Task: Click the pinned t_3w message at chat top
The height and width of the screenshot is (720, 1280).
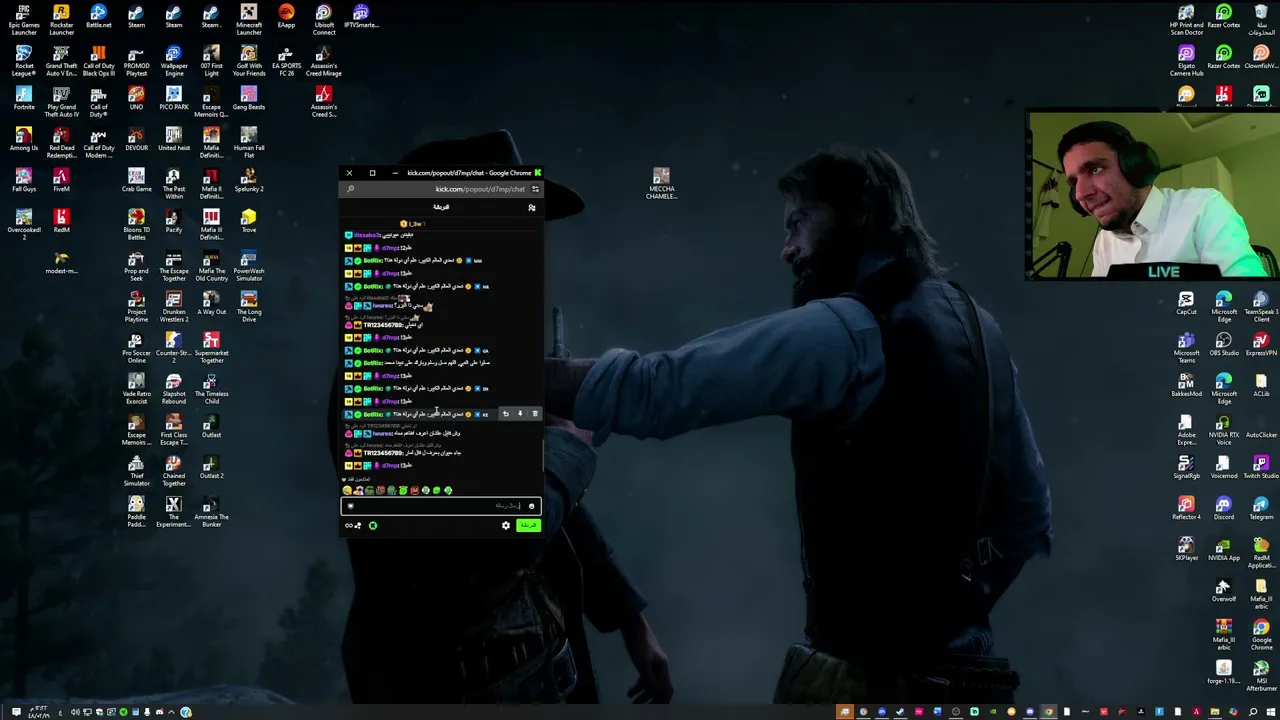Action: click(414, 224)
